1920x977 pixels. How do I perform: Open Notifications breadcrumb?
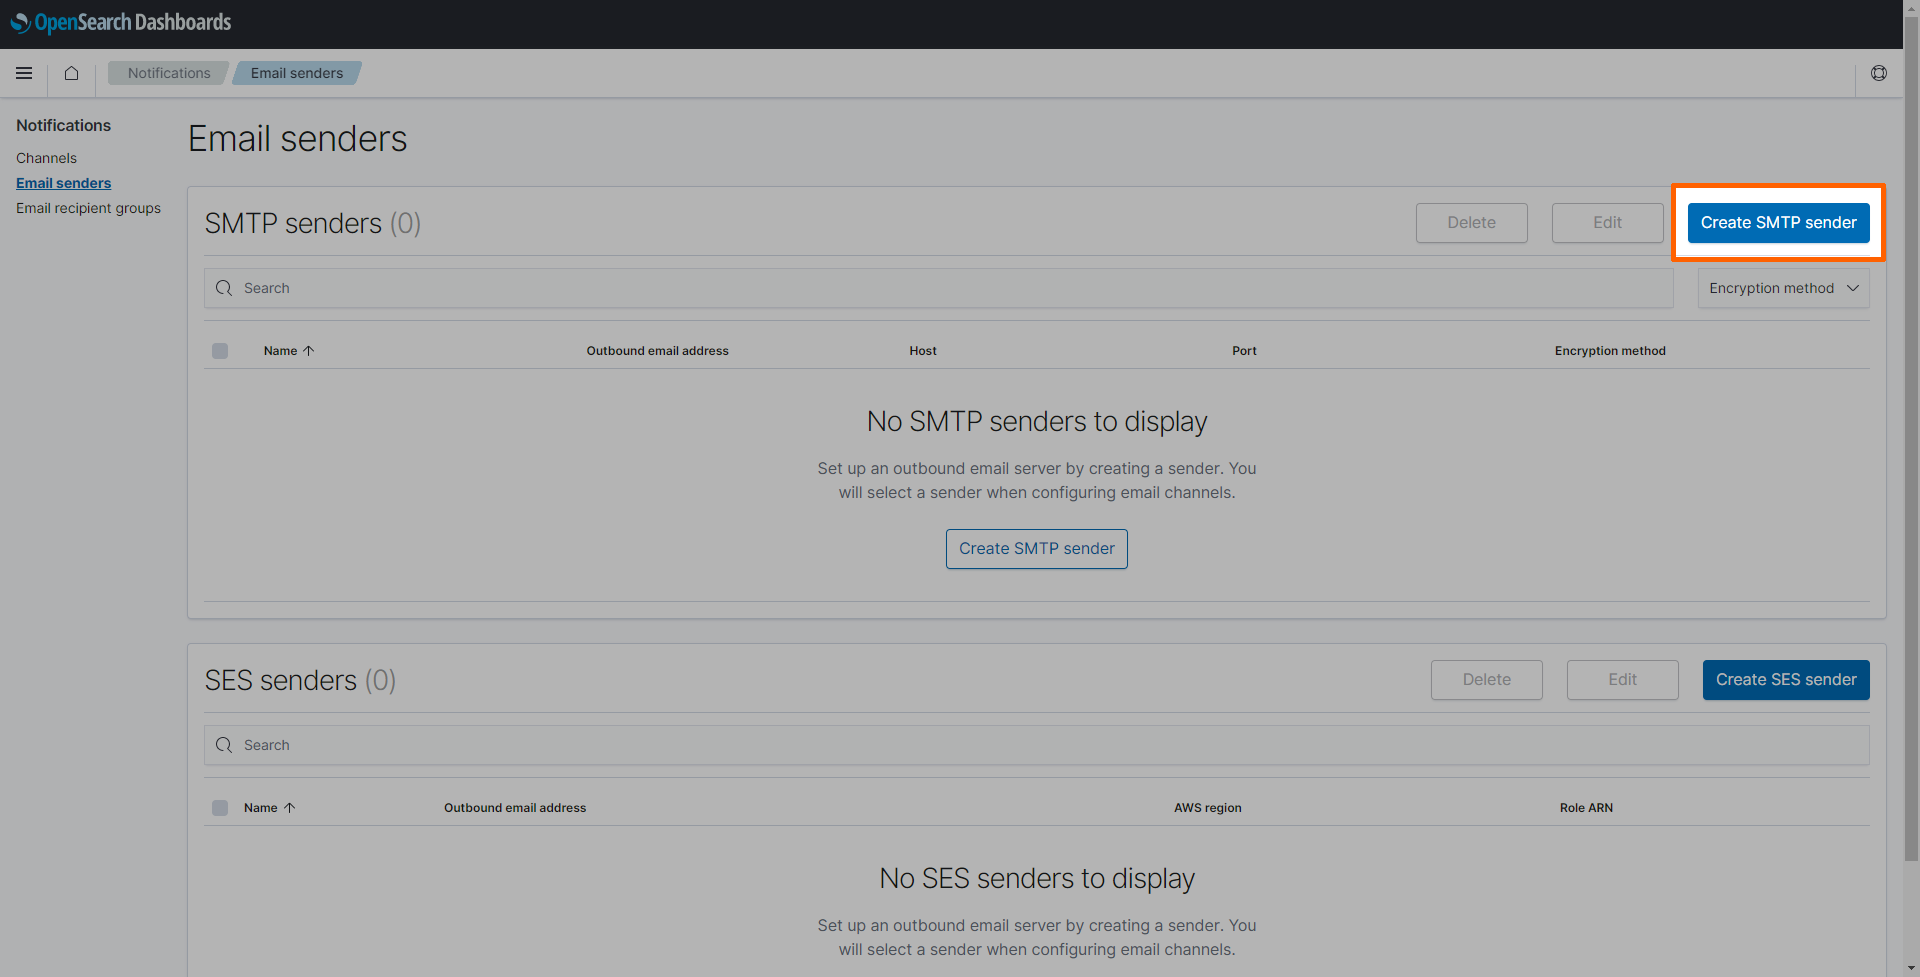point(169,73)
